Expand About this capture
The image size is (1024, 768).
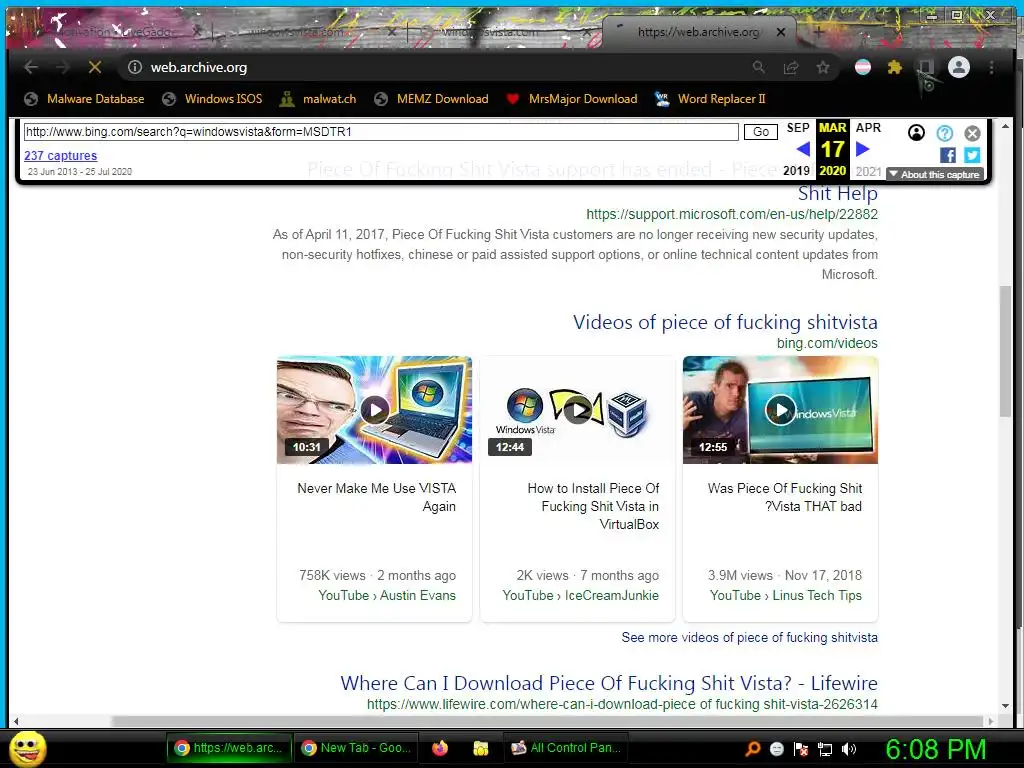(935, 174)
